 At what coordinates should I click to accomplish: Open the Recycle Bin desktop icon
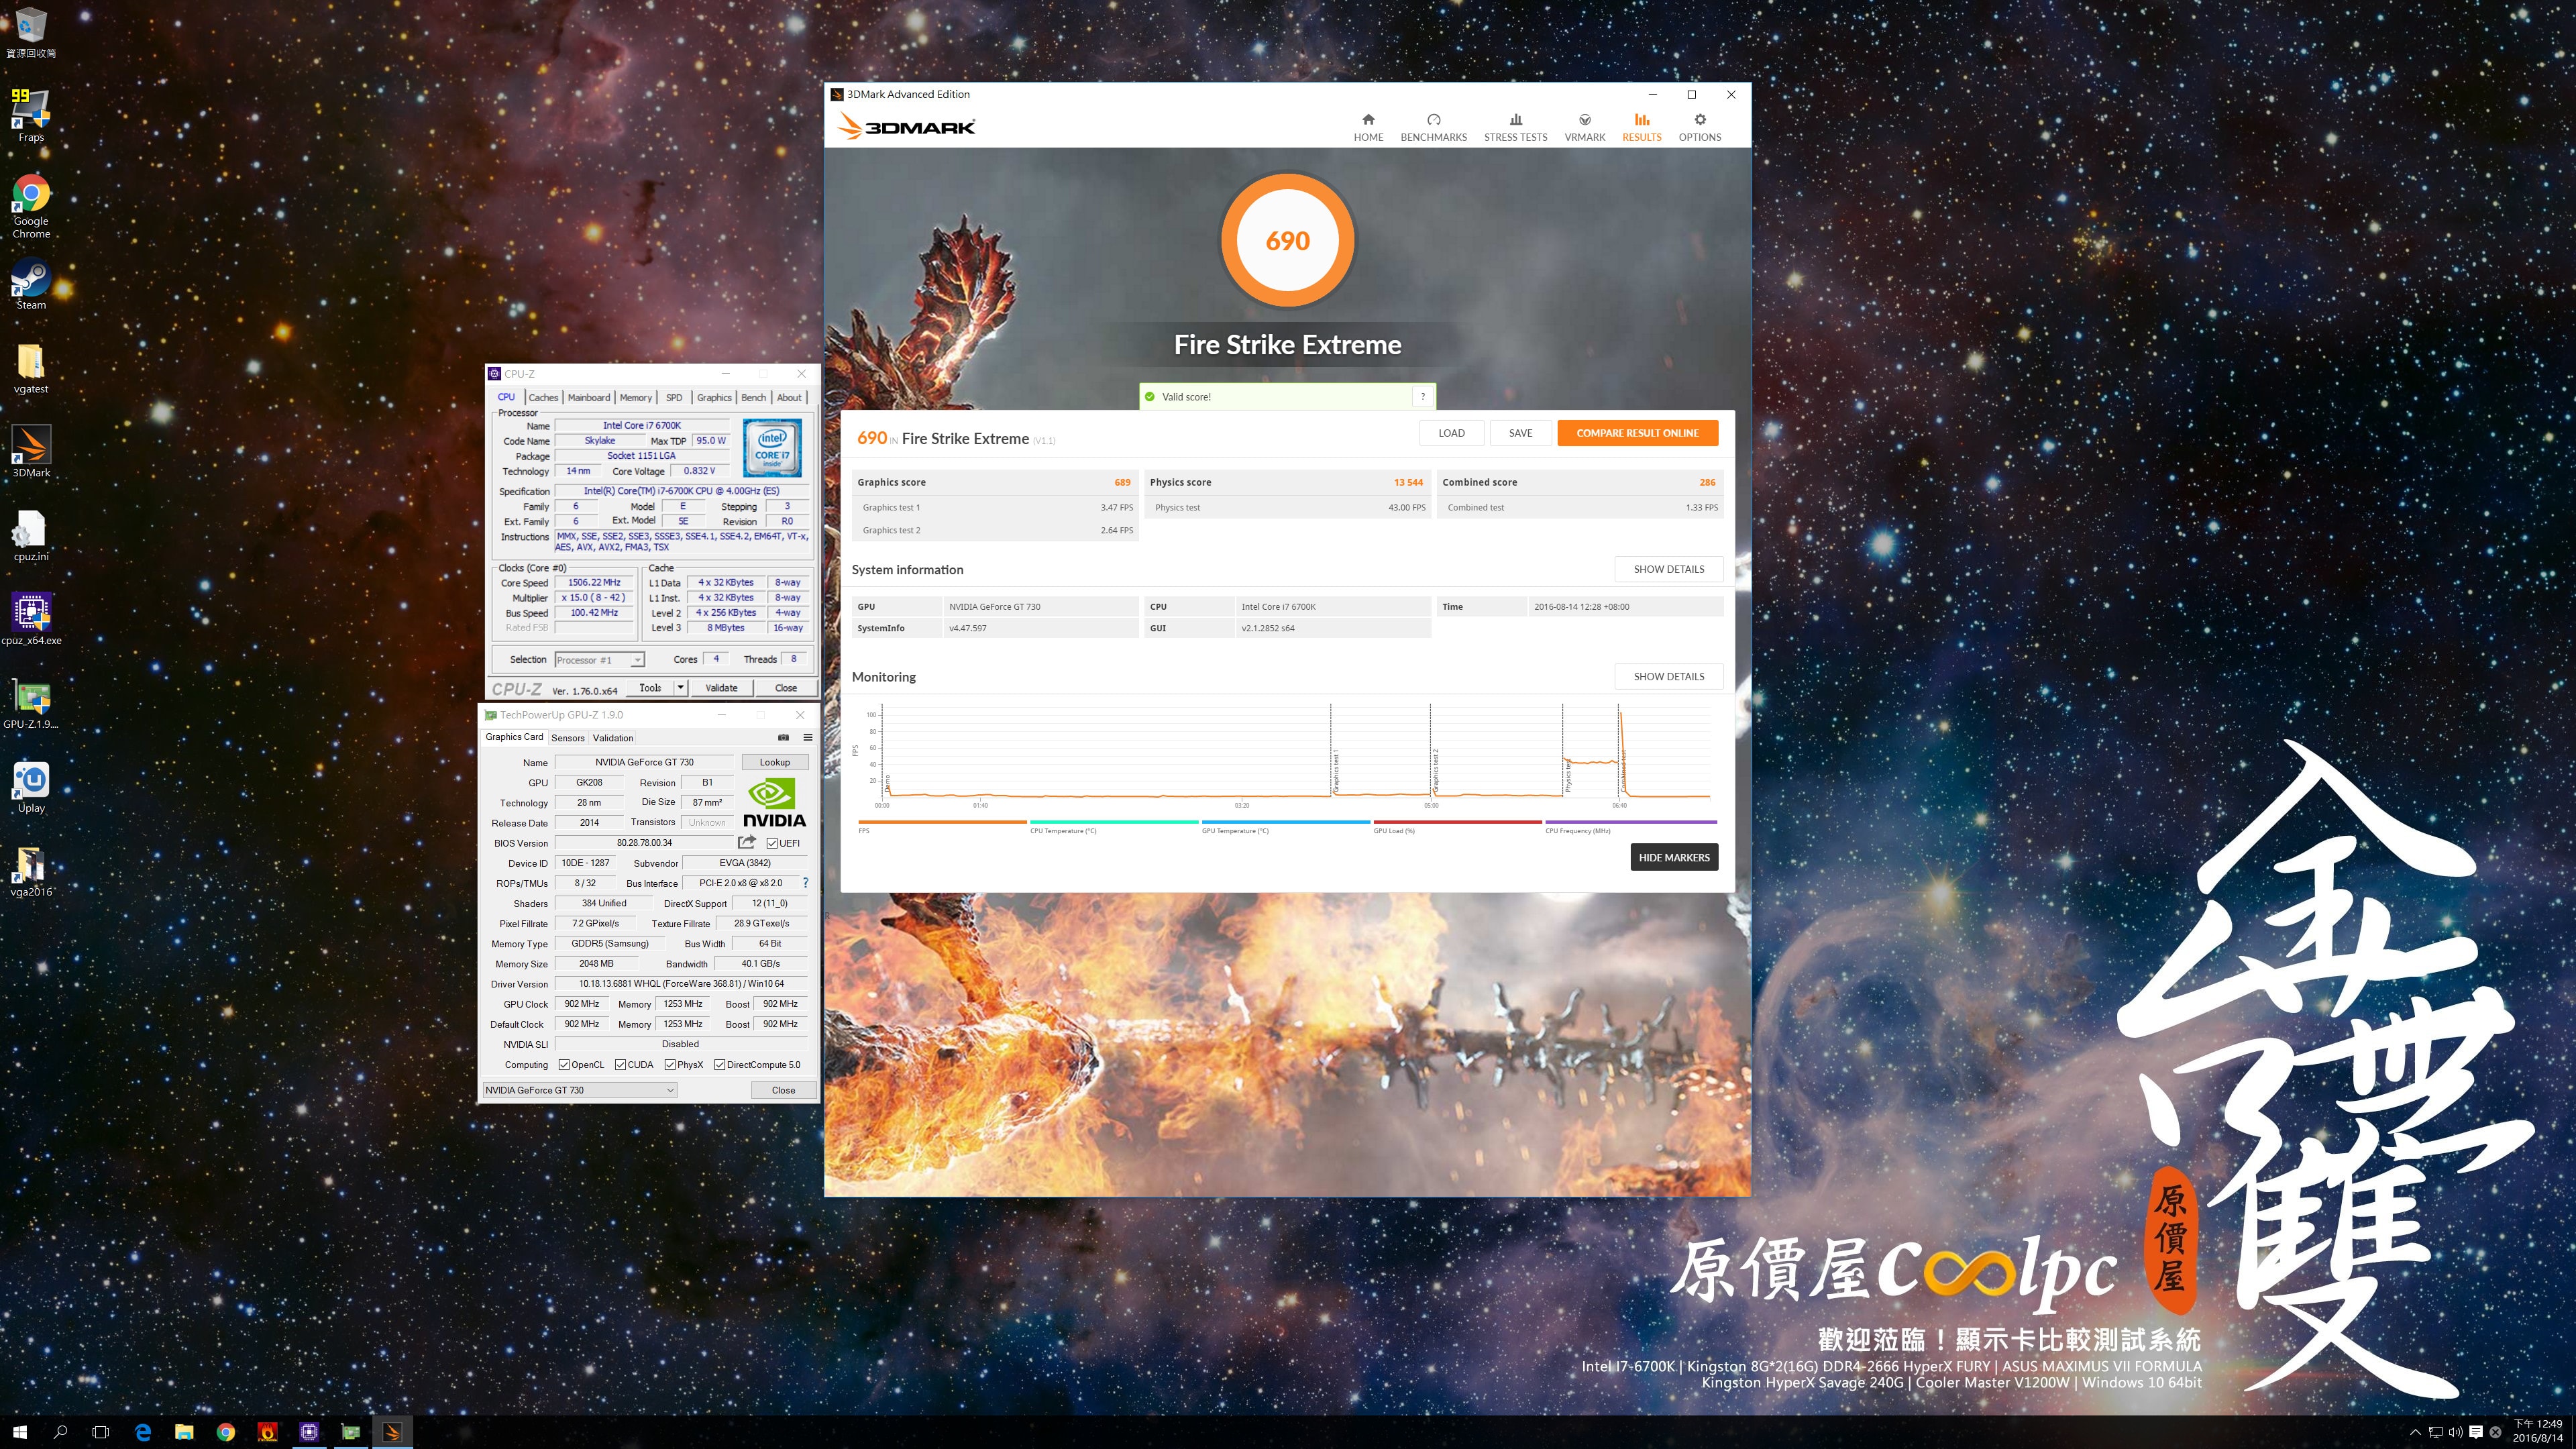[x=31, y=32]
